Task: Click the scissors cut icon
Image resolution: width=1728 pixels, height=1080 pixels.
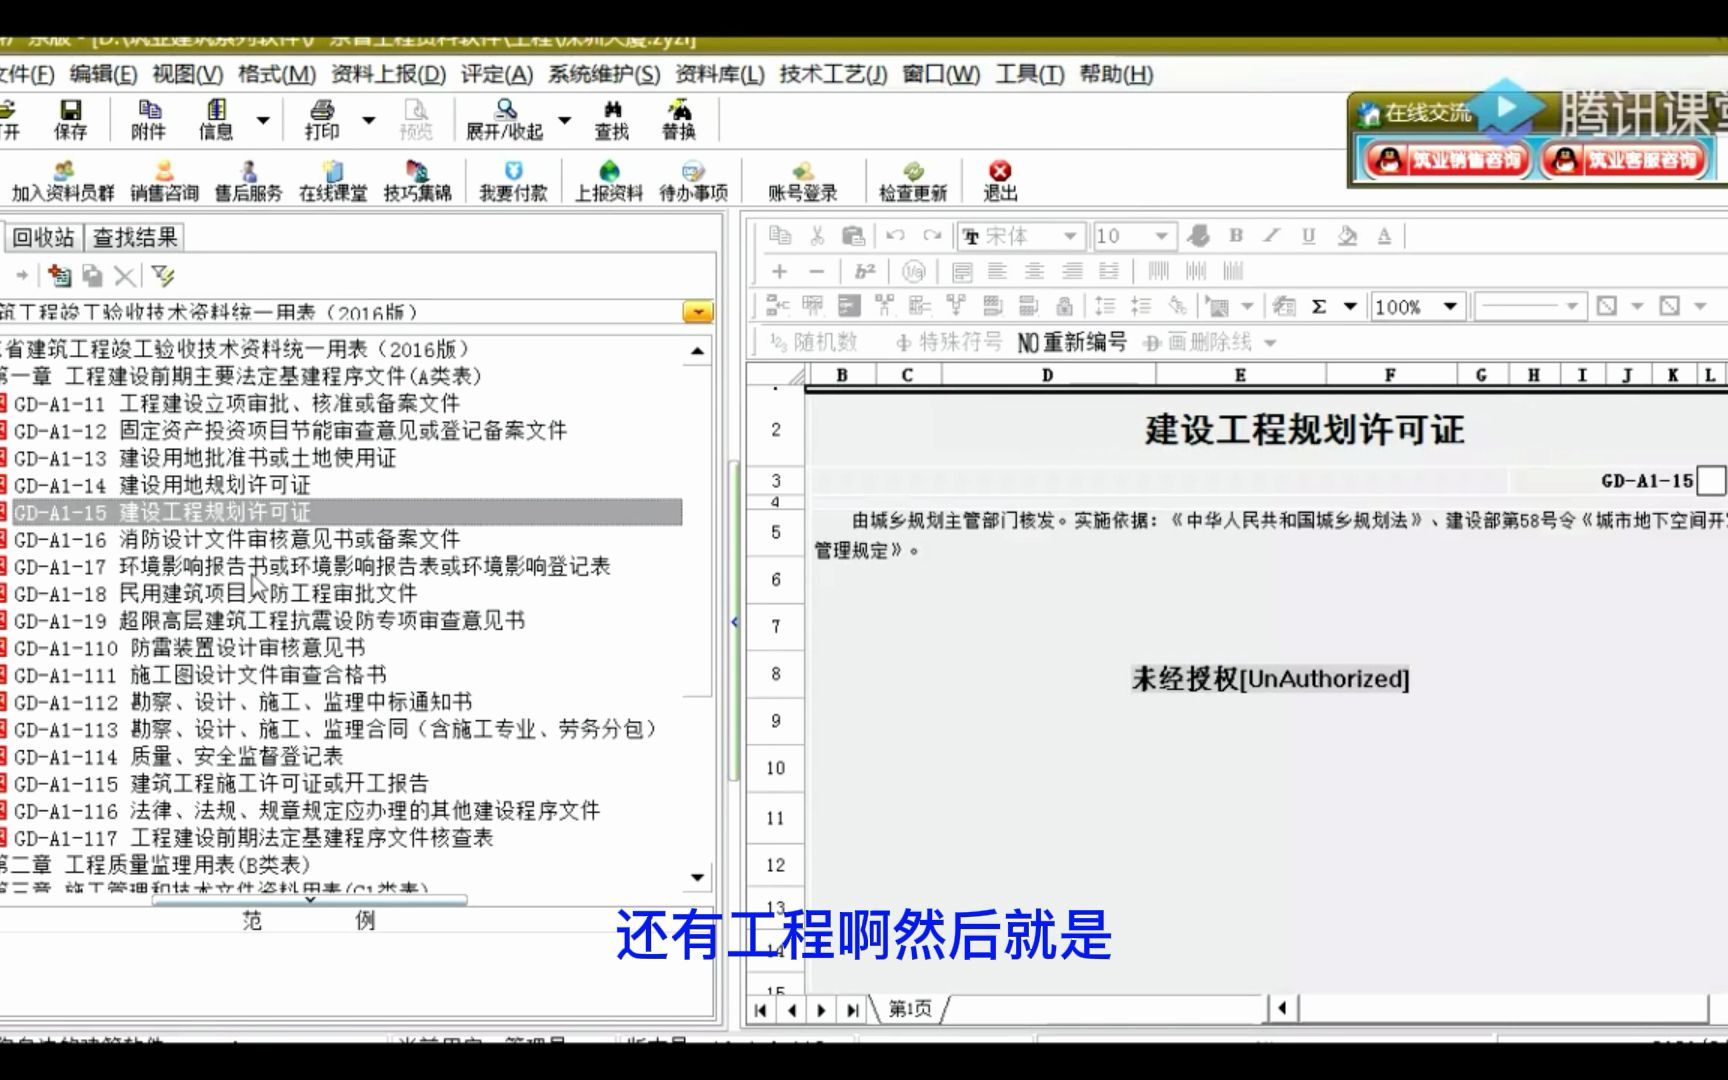Action: [x=817, y=236]
